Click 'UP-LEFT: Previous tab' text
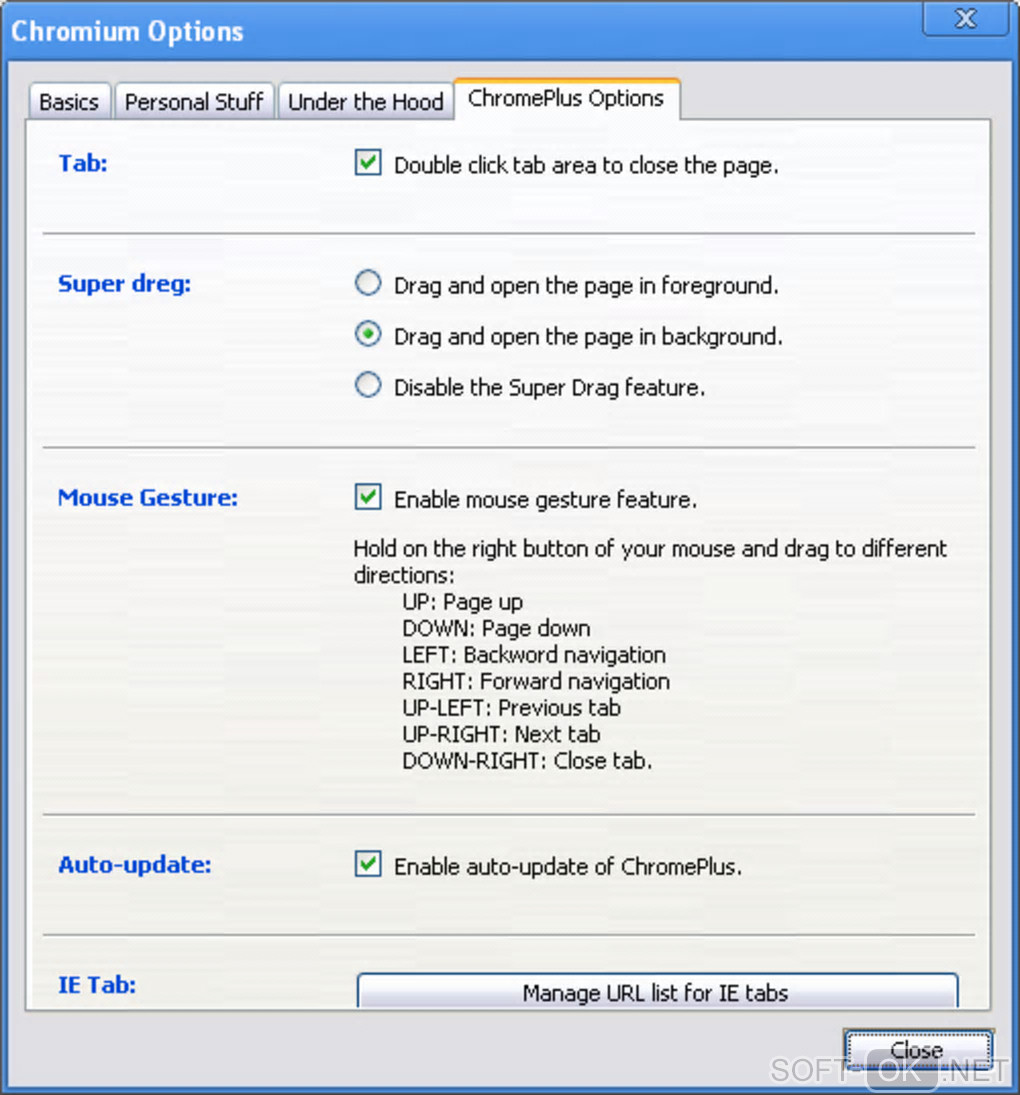 [x=512, y=708]
